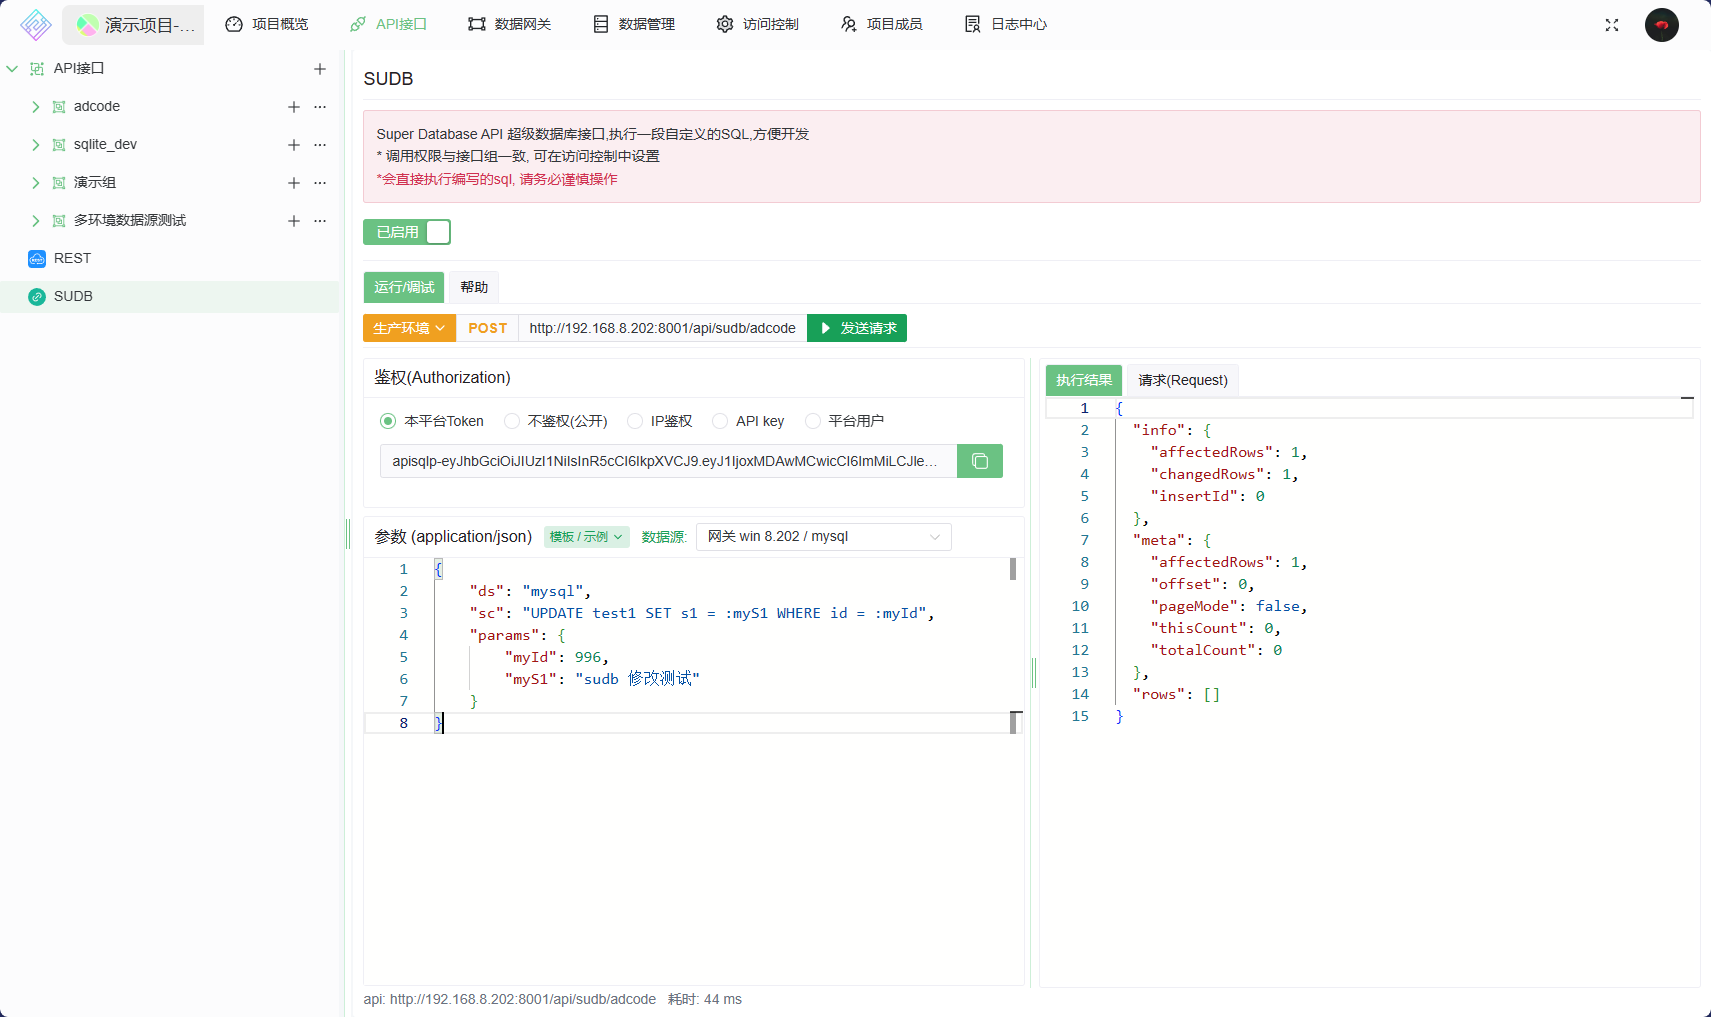Viewport: 1711px width, 1017px height.
Task: Click the fullscreen toggle icon
Action: click(x=1611, y=25)
